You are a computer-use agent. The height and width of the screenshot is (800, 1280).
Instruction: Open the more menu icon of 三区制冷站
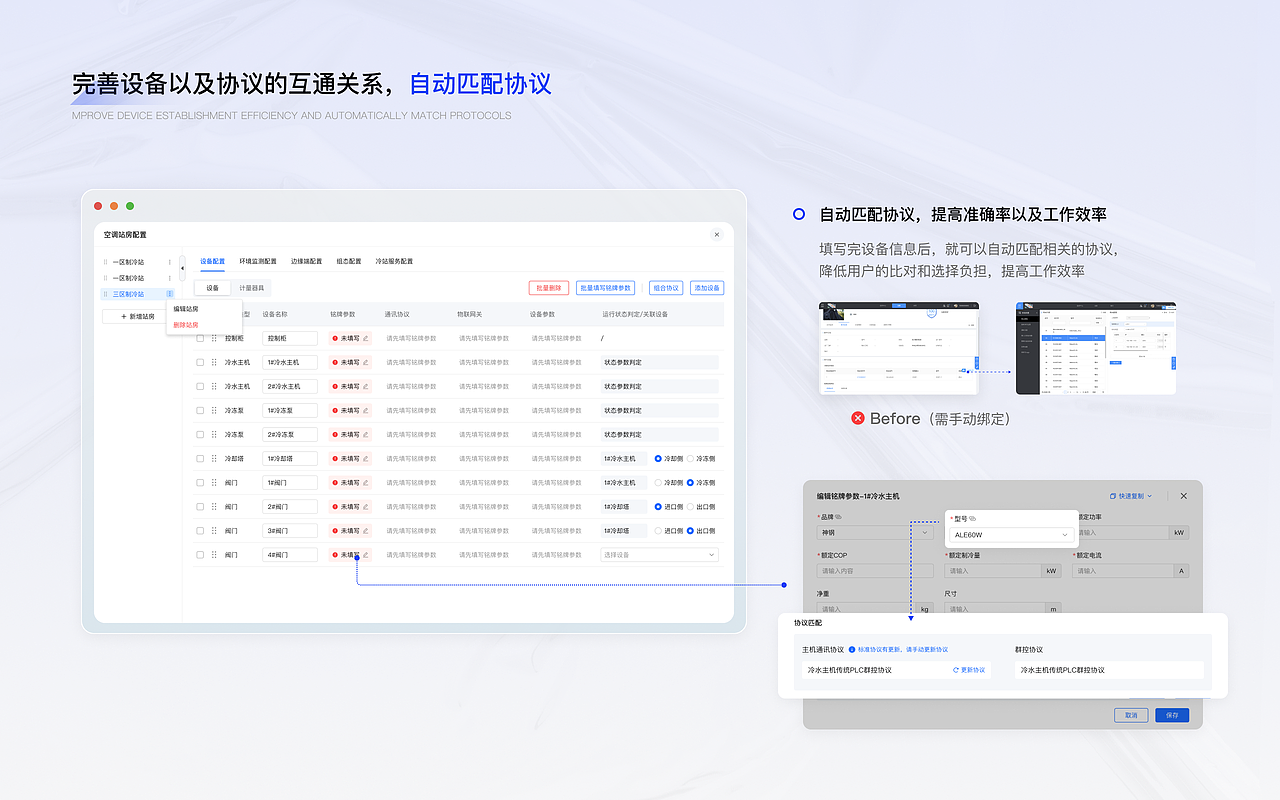[x=170, y=294]
